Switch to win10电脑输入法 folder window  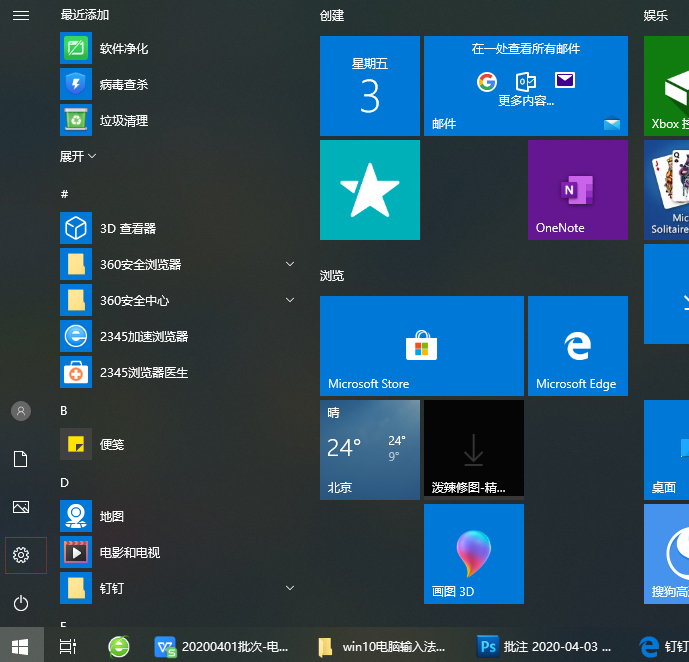(x=381, y=646)
